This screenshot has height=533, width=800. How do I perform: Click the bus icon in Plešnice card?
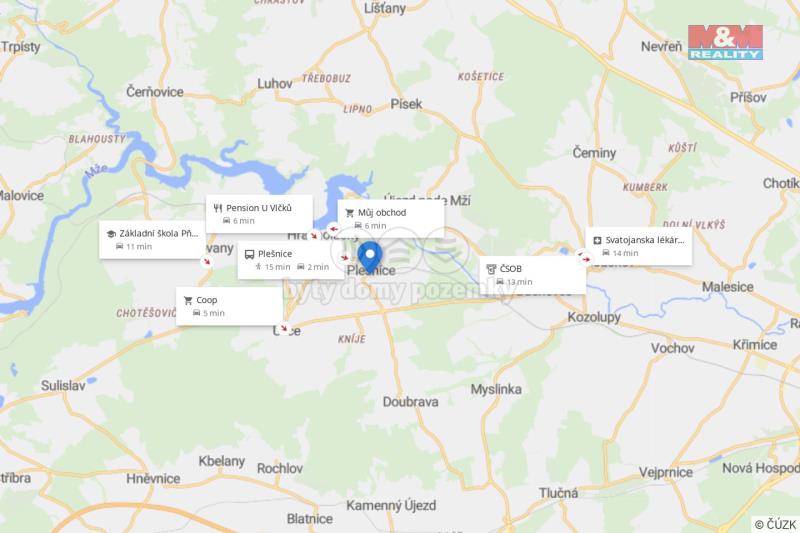[x=249, y=254]
